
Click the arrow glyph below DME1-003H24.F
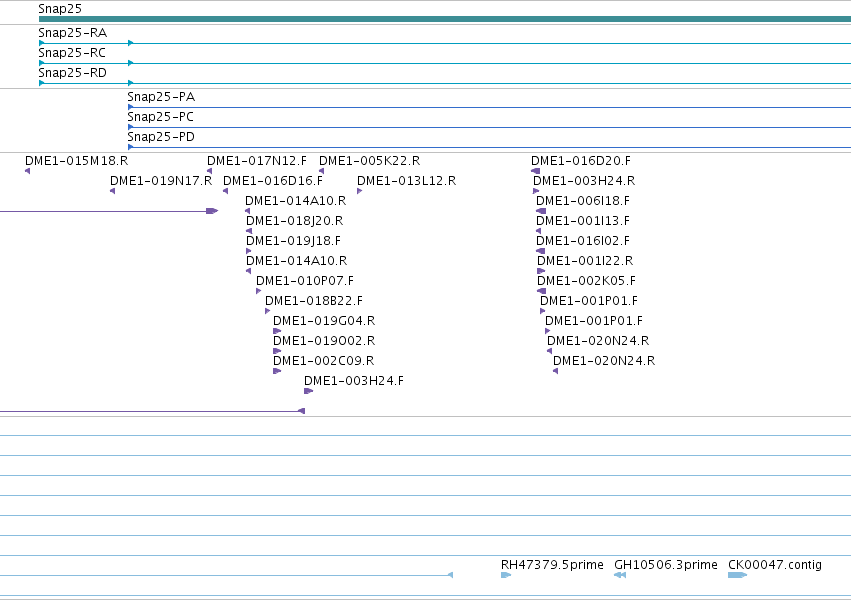click(x=308, y=391)
